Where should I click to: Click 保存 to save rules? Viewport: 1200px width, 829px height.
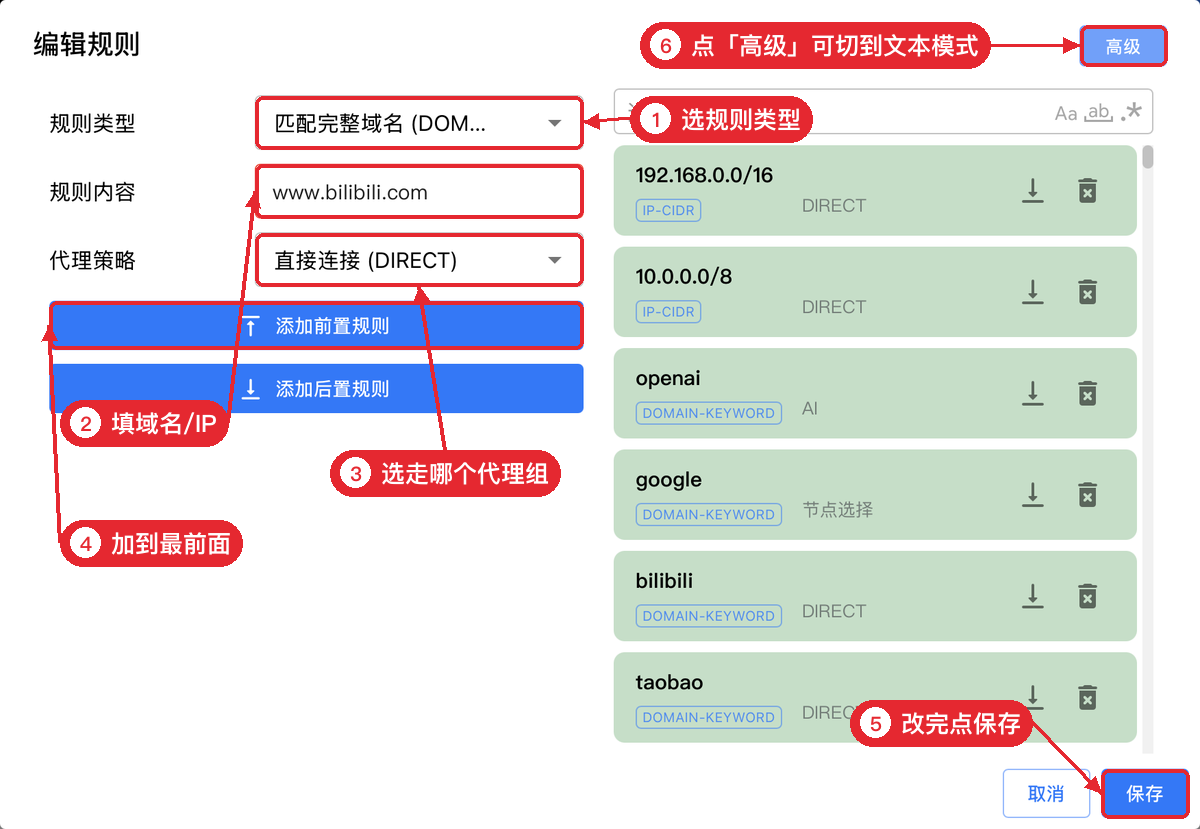(x=1145, y=794)
